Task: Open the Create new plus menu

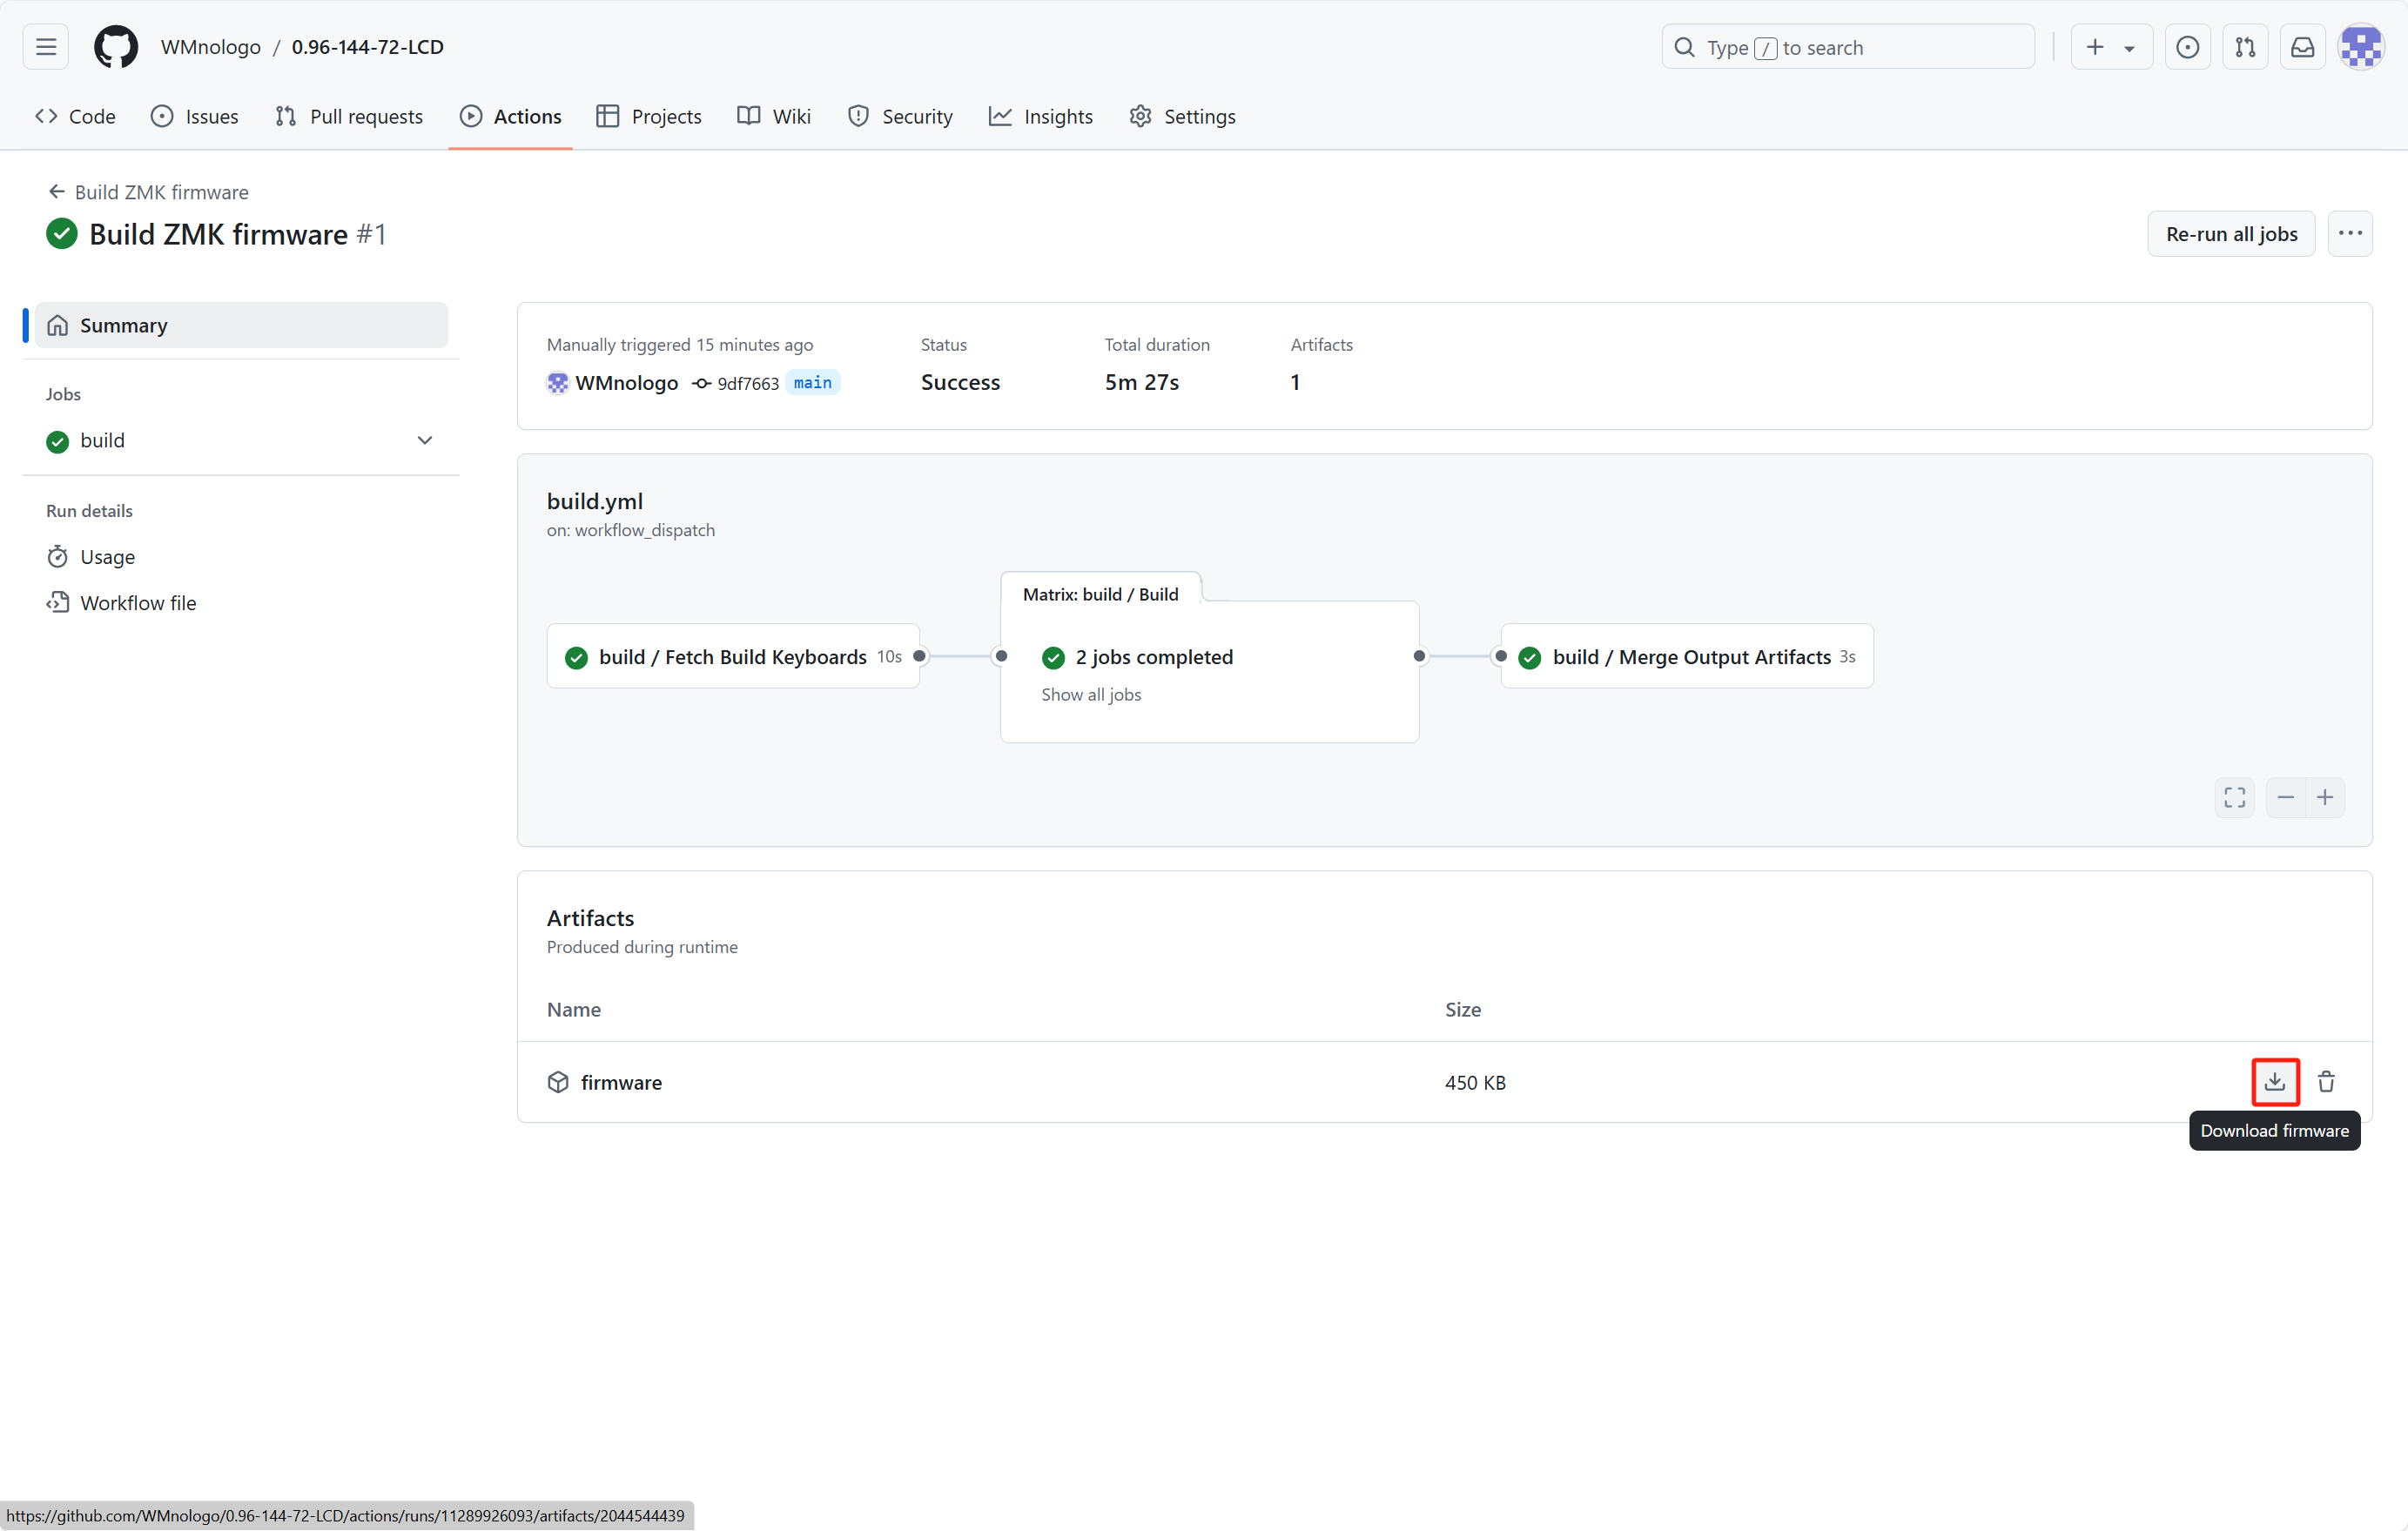Action: (2111, 47)
